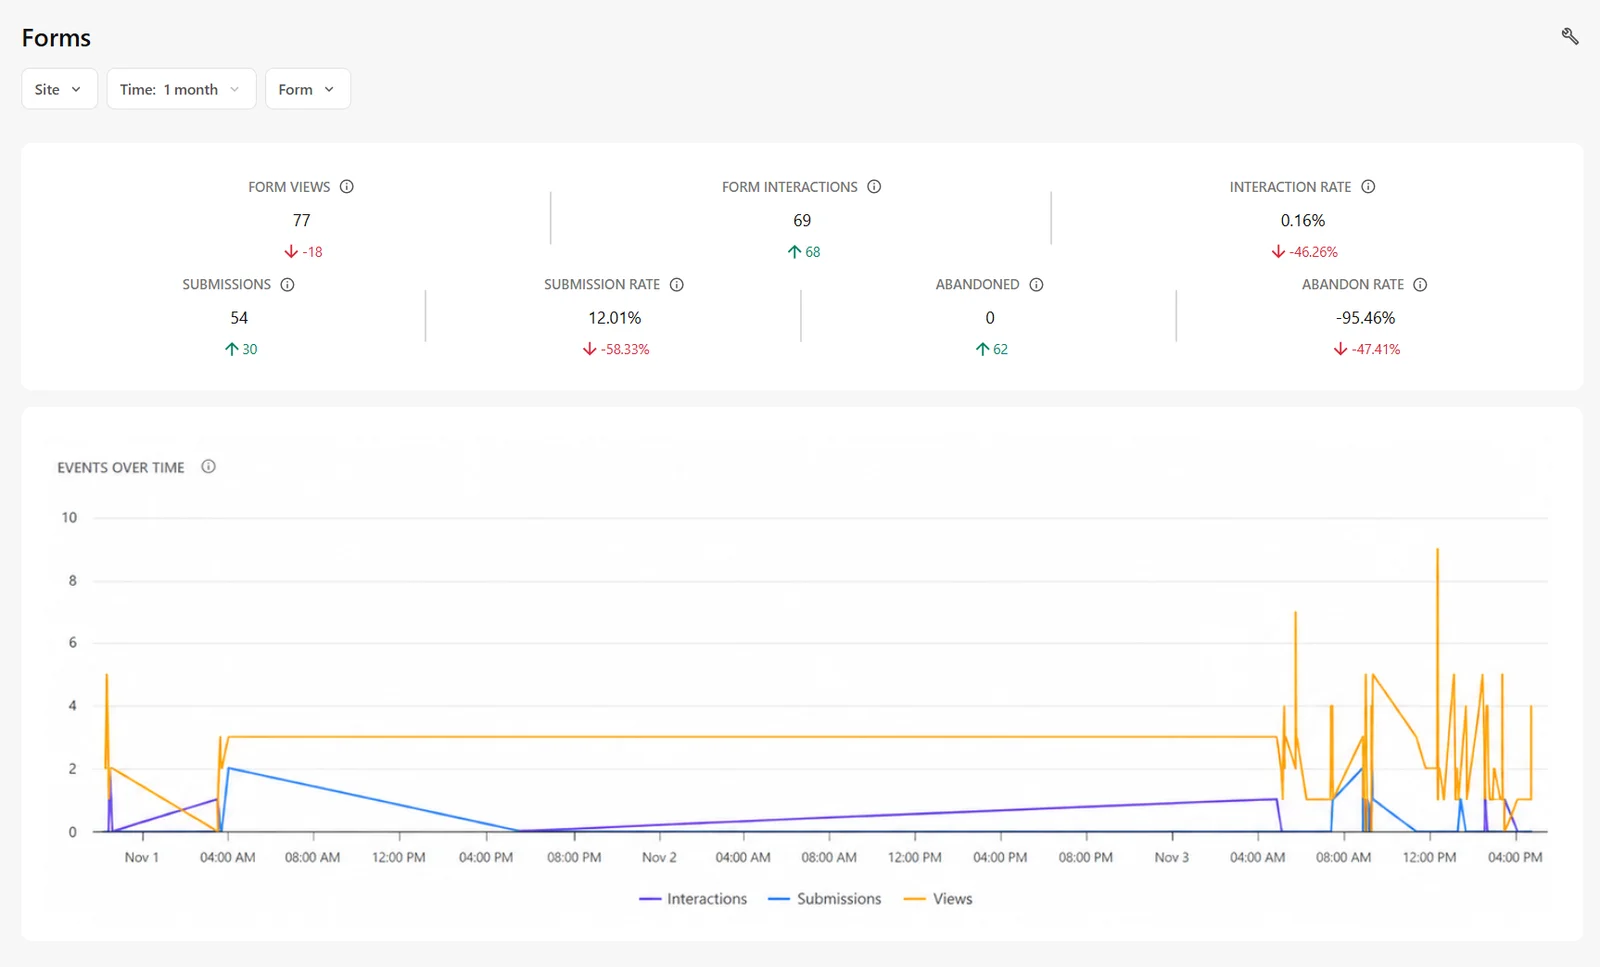Click the SUBMISSION RATE metric label

602,285
